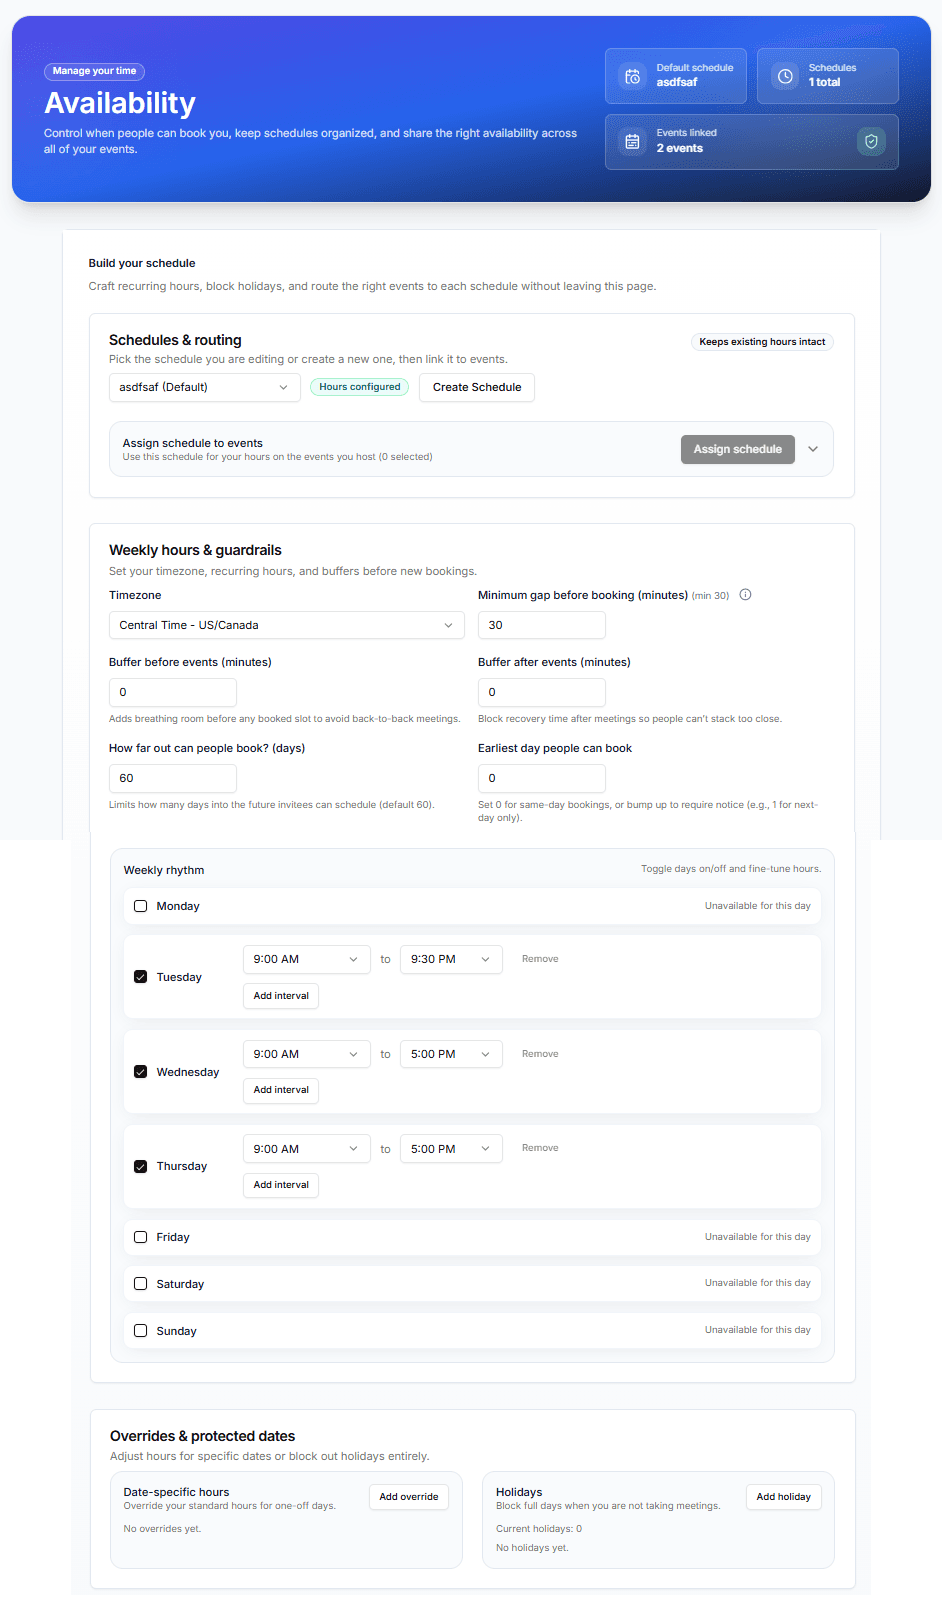
Task: Focus the Buffer before events input field
Action: (x=173, y=692)
